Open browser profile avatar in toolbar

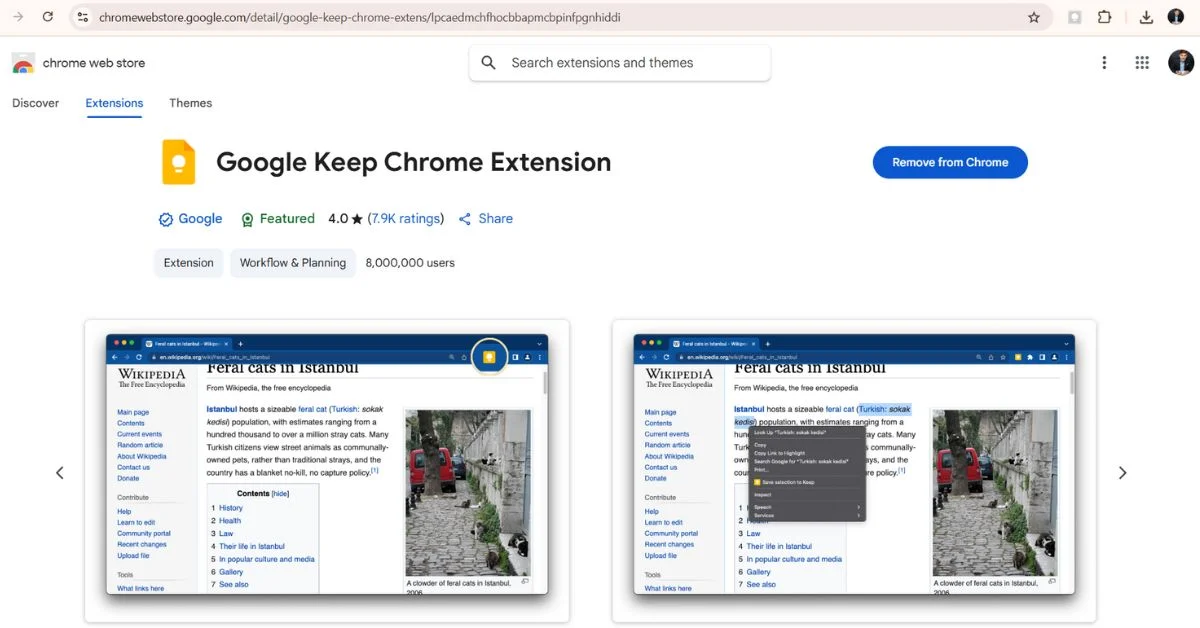point(1176,17)
